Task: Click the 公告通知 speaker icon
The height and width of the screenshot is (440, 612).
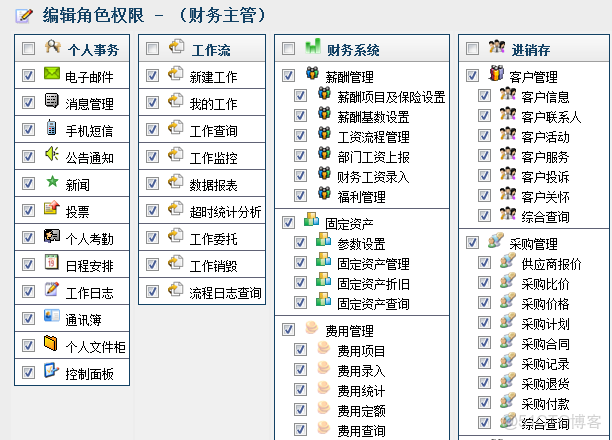Action: click(52, 154)
